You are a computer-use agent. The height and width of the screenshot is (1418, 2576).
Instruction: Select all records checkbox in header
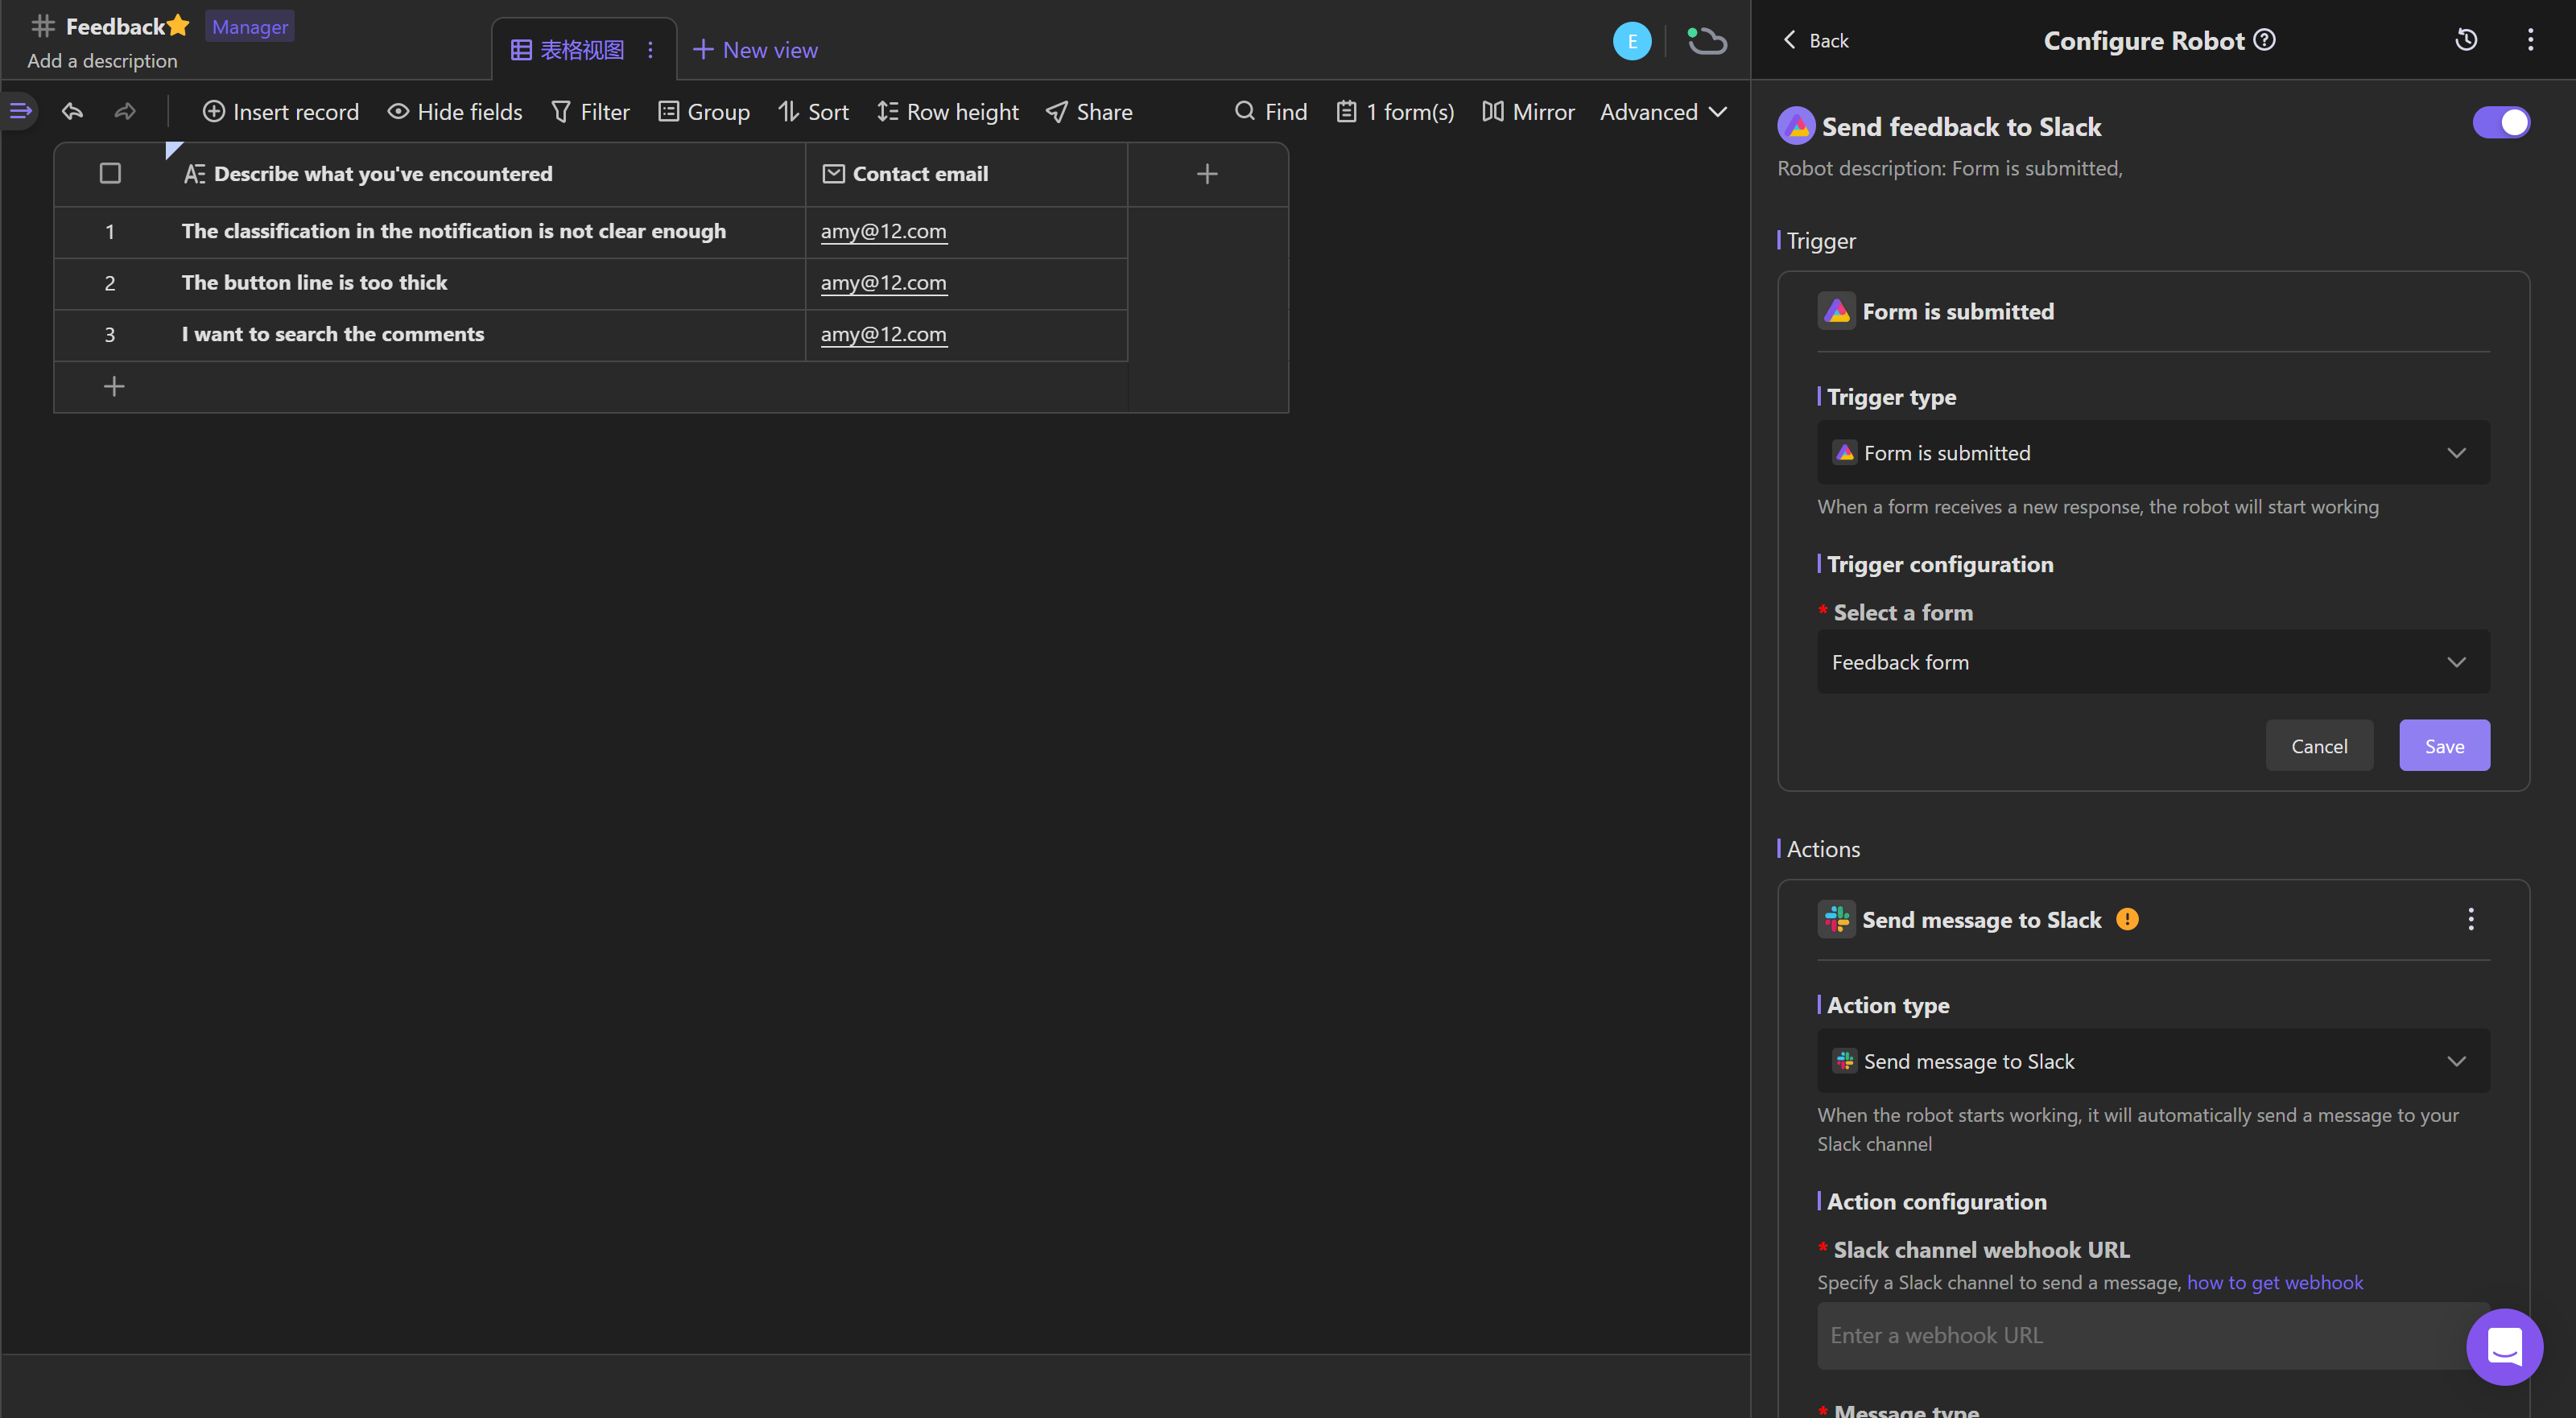click(x=110, y=174)
